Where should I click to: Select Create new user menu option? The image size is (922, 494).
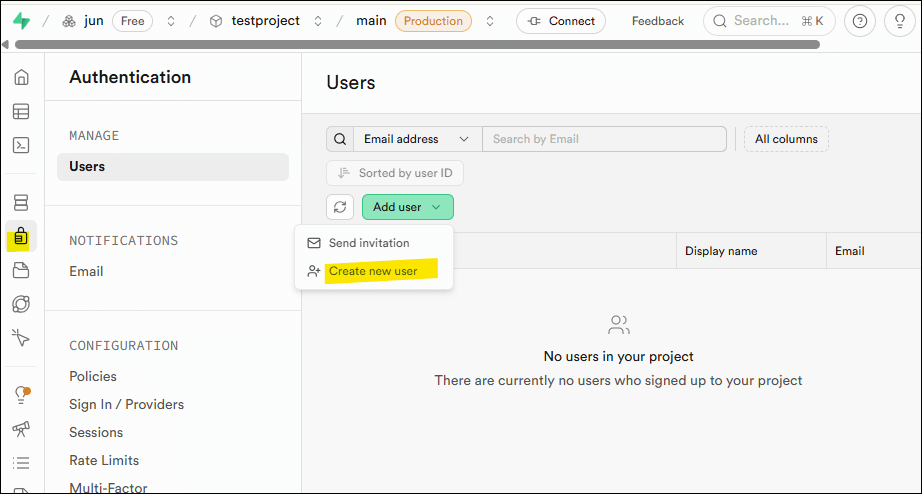[x=373, y=271]
